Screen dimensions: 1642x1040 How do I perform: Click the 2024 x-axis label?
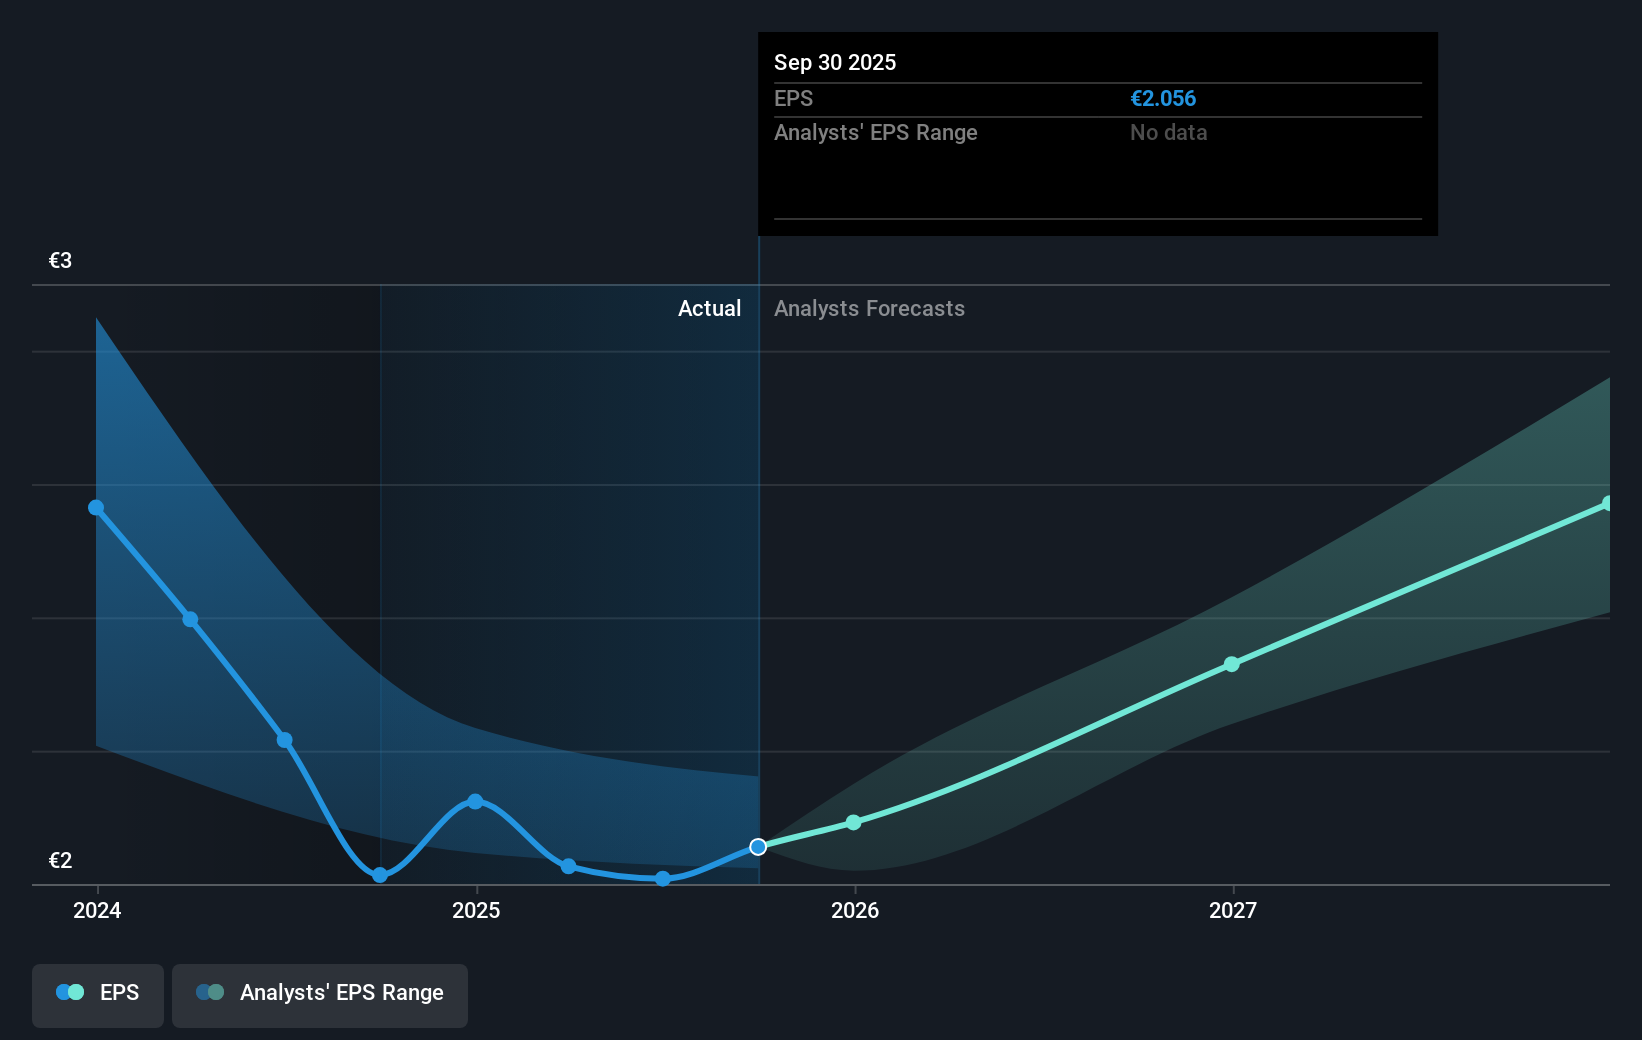(97, 910)
